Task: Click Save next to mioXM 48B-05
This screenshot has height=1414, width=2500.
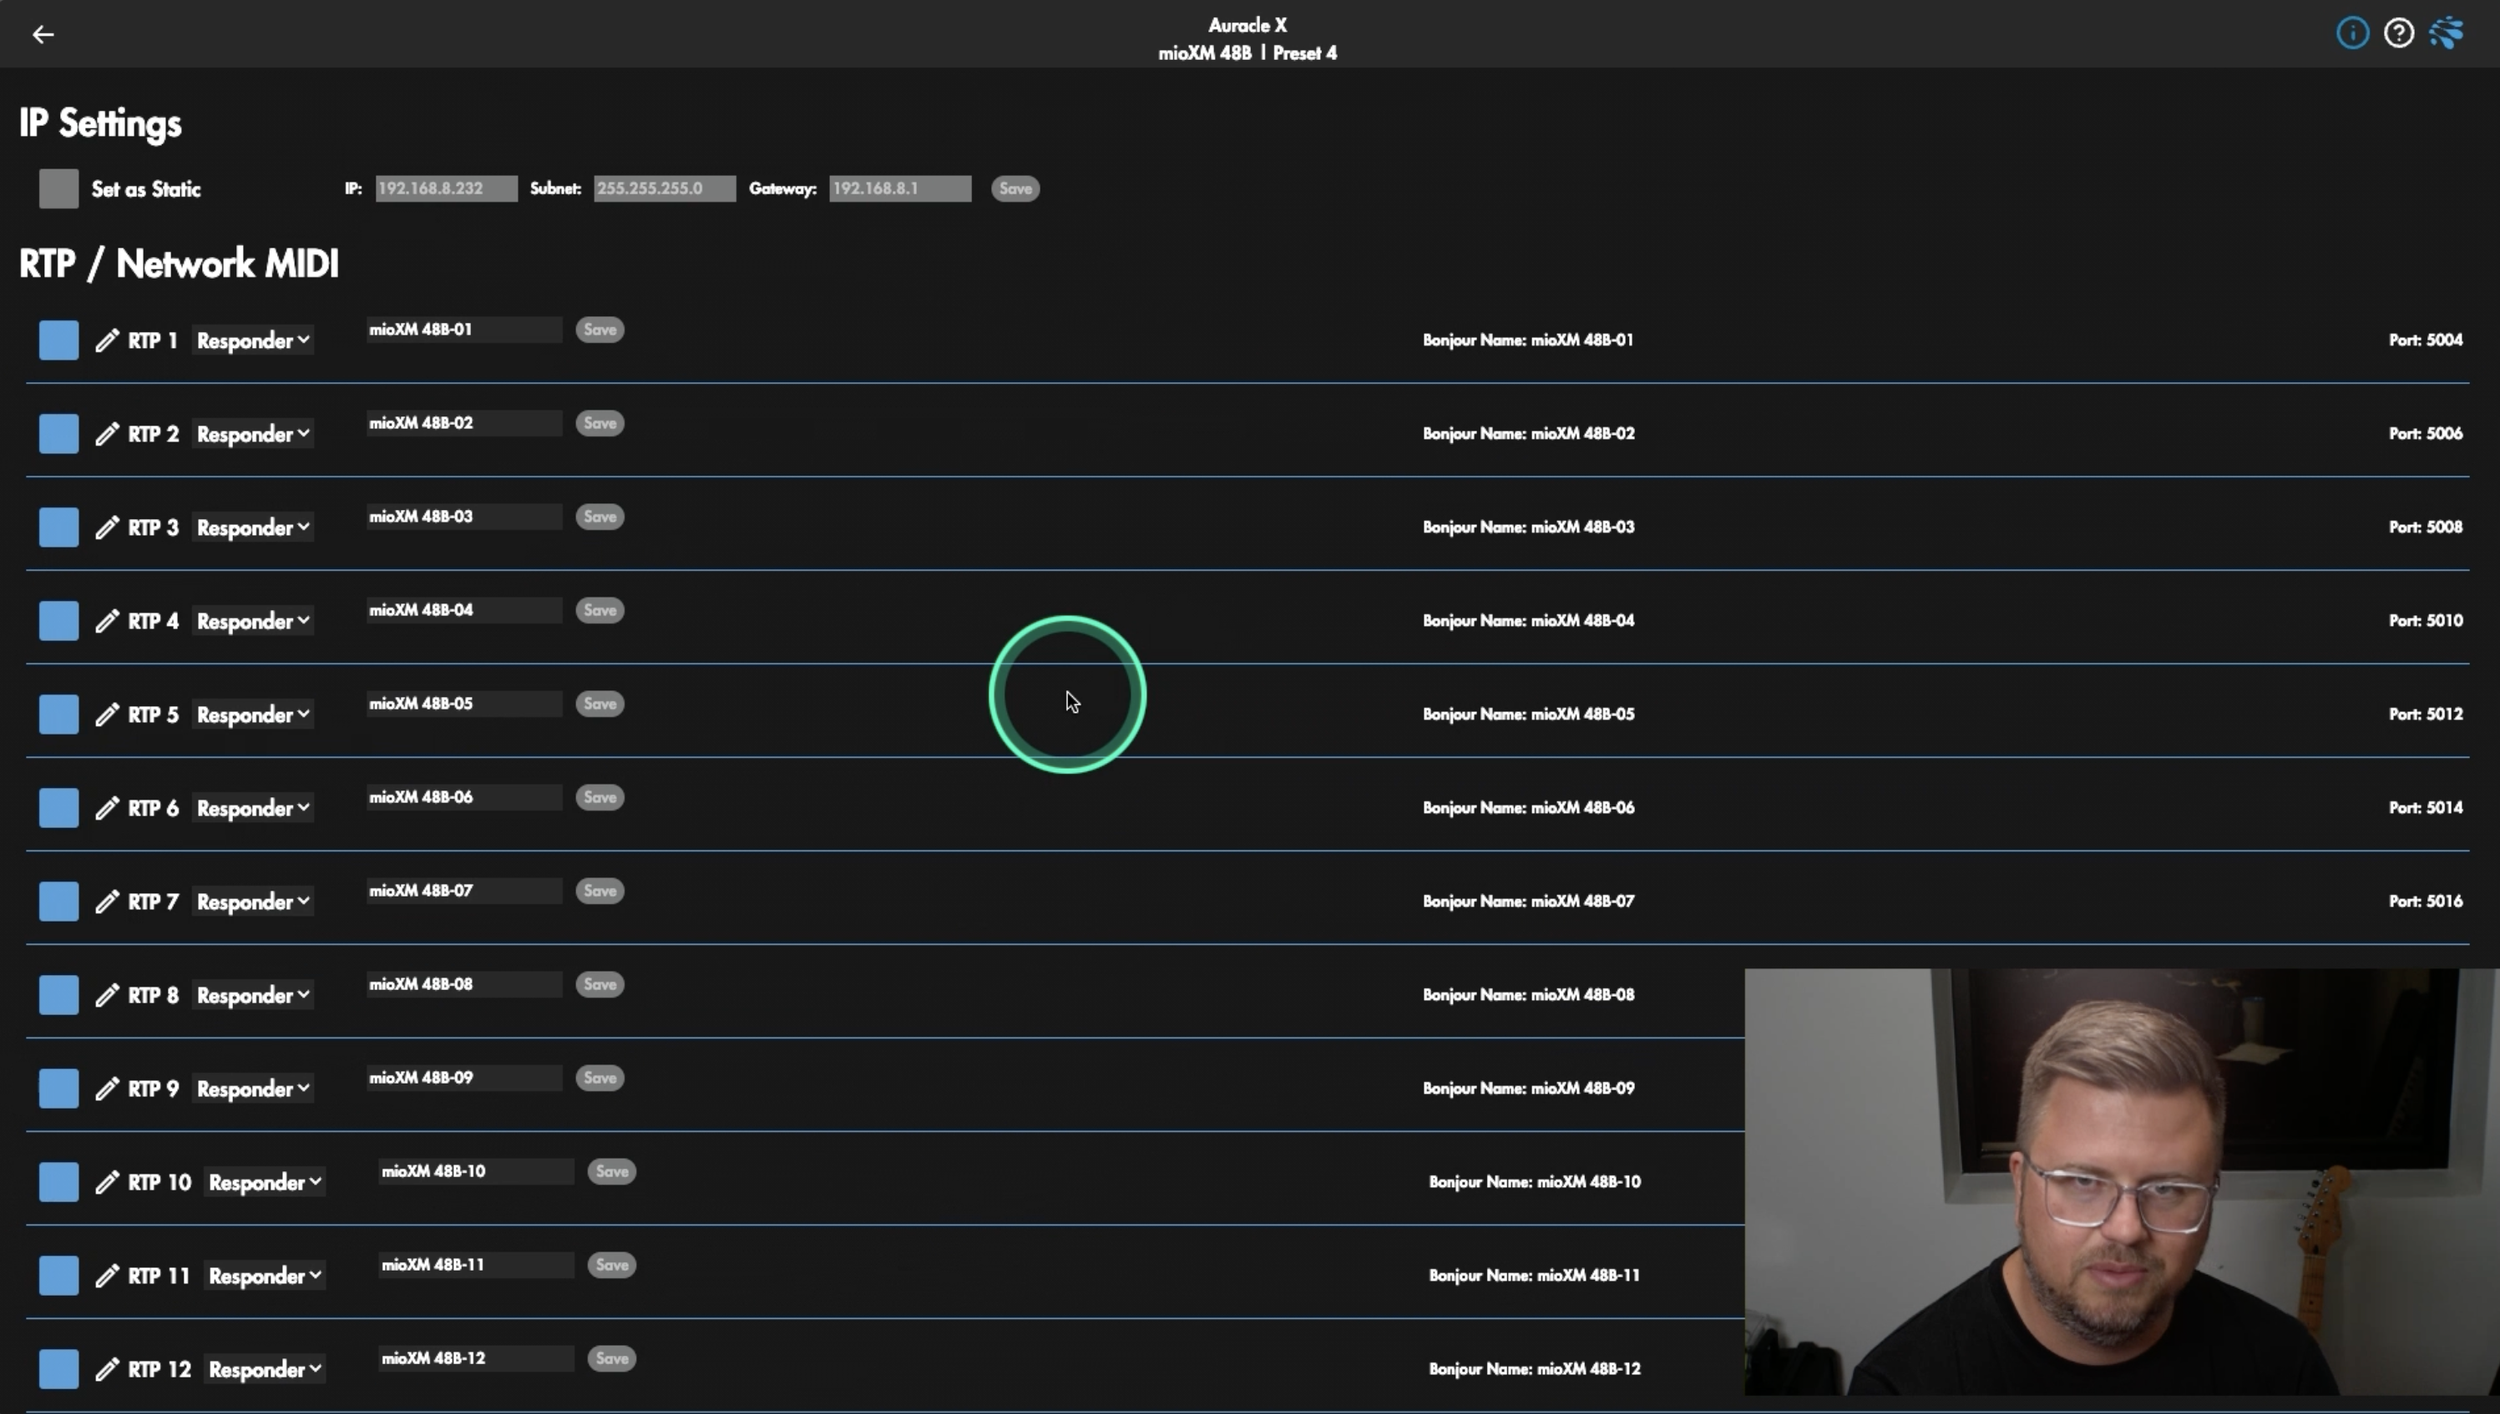Action: 600,704
